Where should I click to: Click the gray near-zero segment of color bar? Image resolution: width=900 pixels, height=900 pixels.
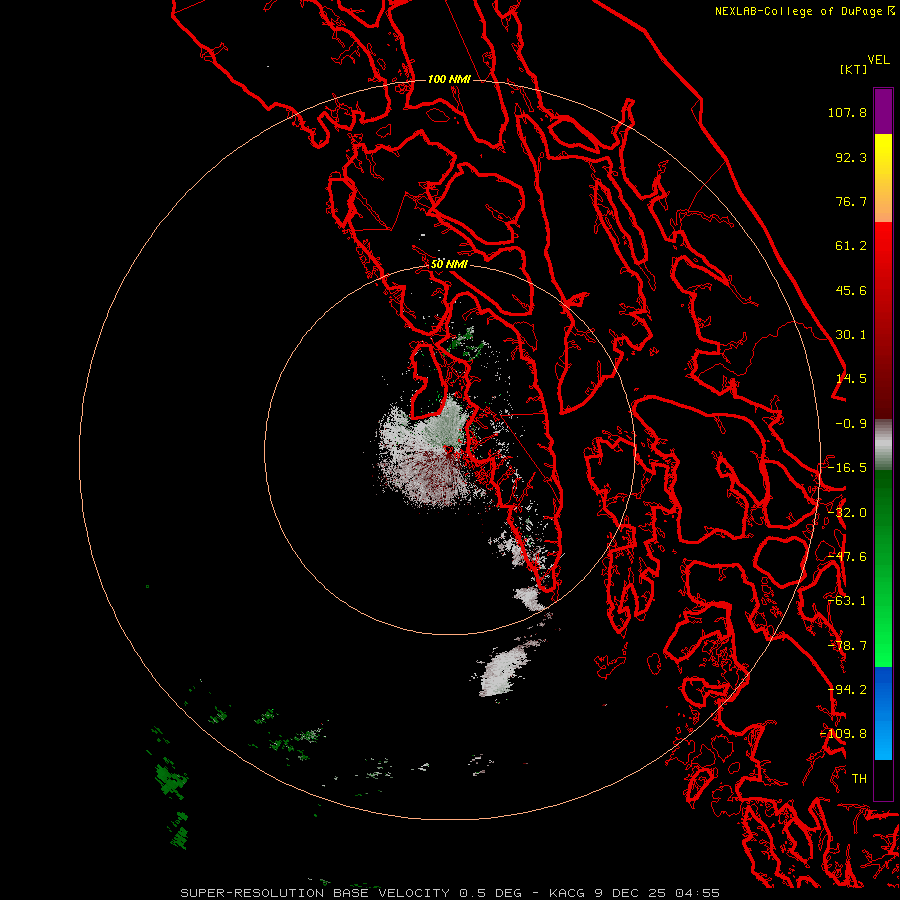[x=883, y=445]
